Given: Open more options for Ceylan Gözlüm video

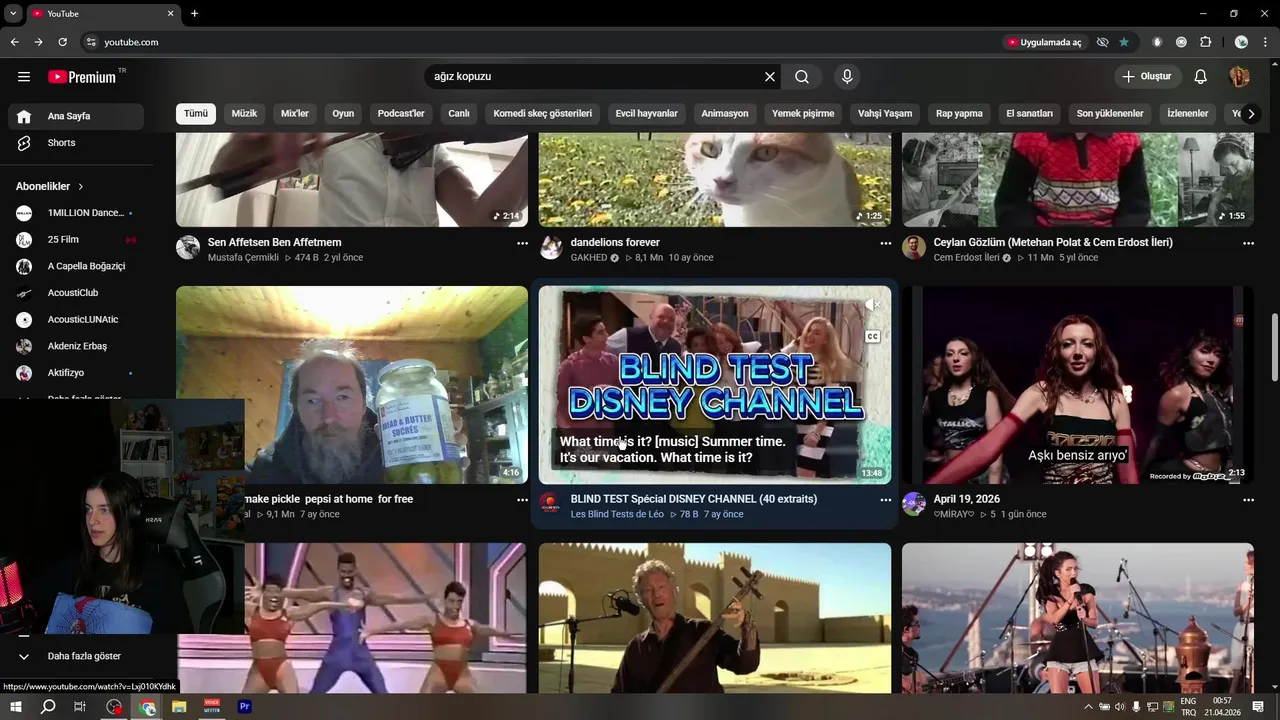Looking at the screenshot, I should pos(1248,243).
